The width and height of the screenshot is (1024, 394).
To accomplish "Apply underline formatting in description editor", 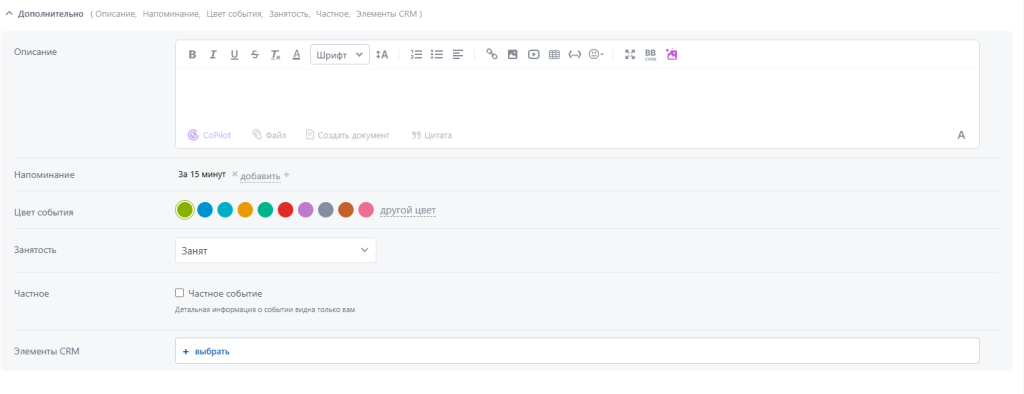I will [x=234, y=55].
